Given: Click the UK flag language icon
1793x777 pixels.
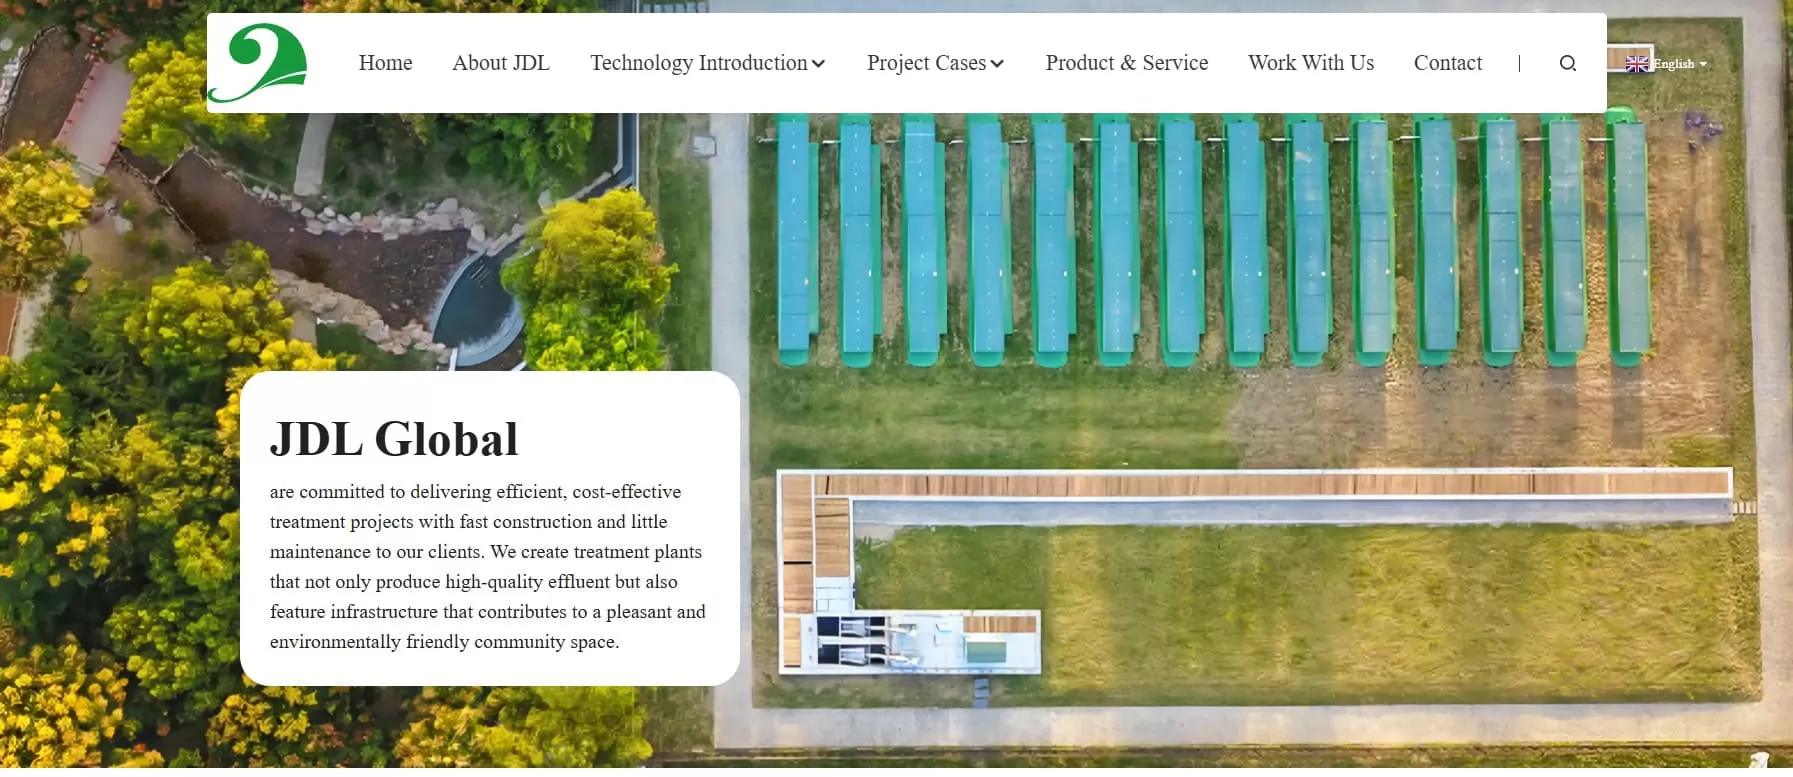Looking at the screenshot, I should [x=1637, y=64].
